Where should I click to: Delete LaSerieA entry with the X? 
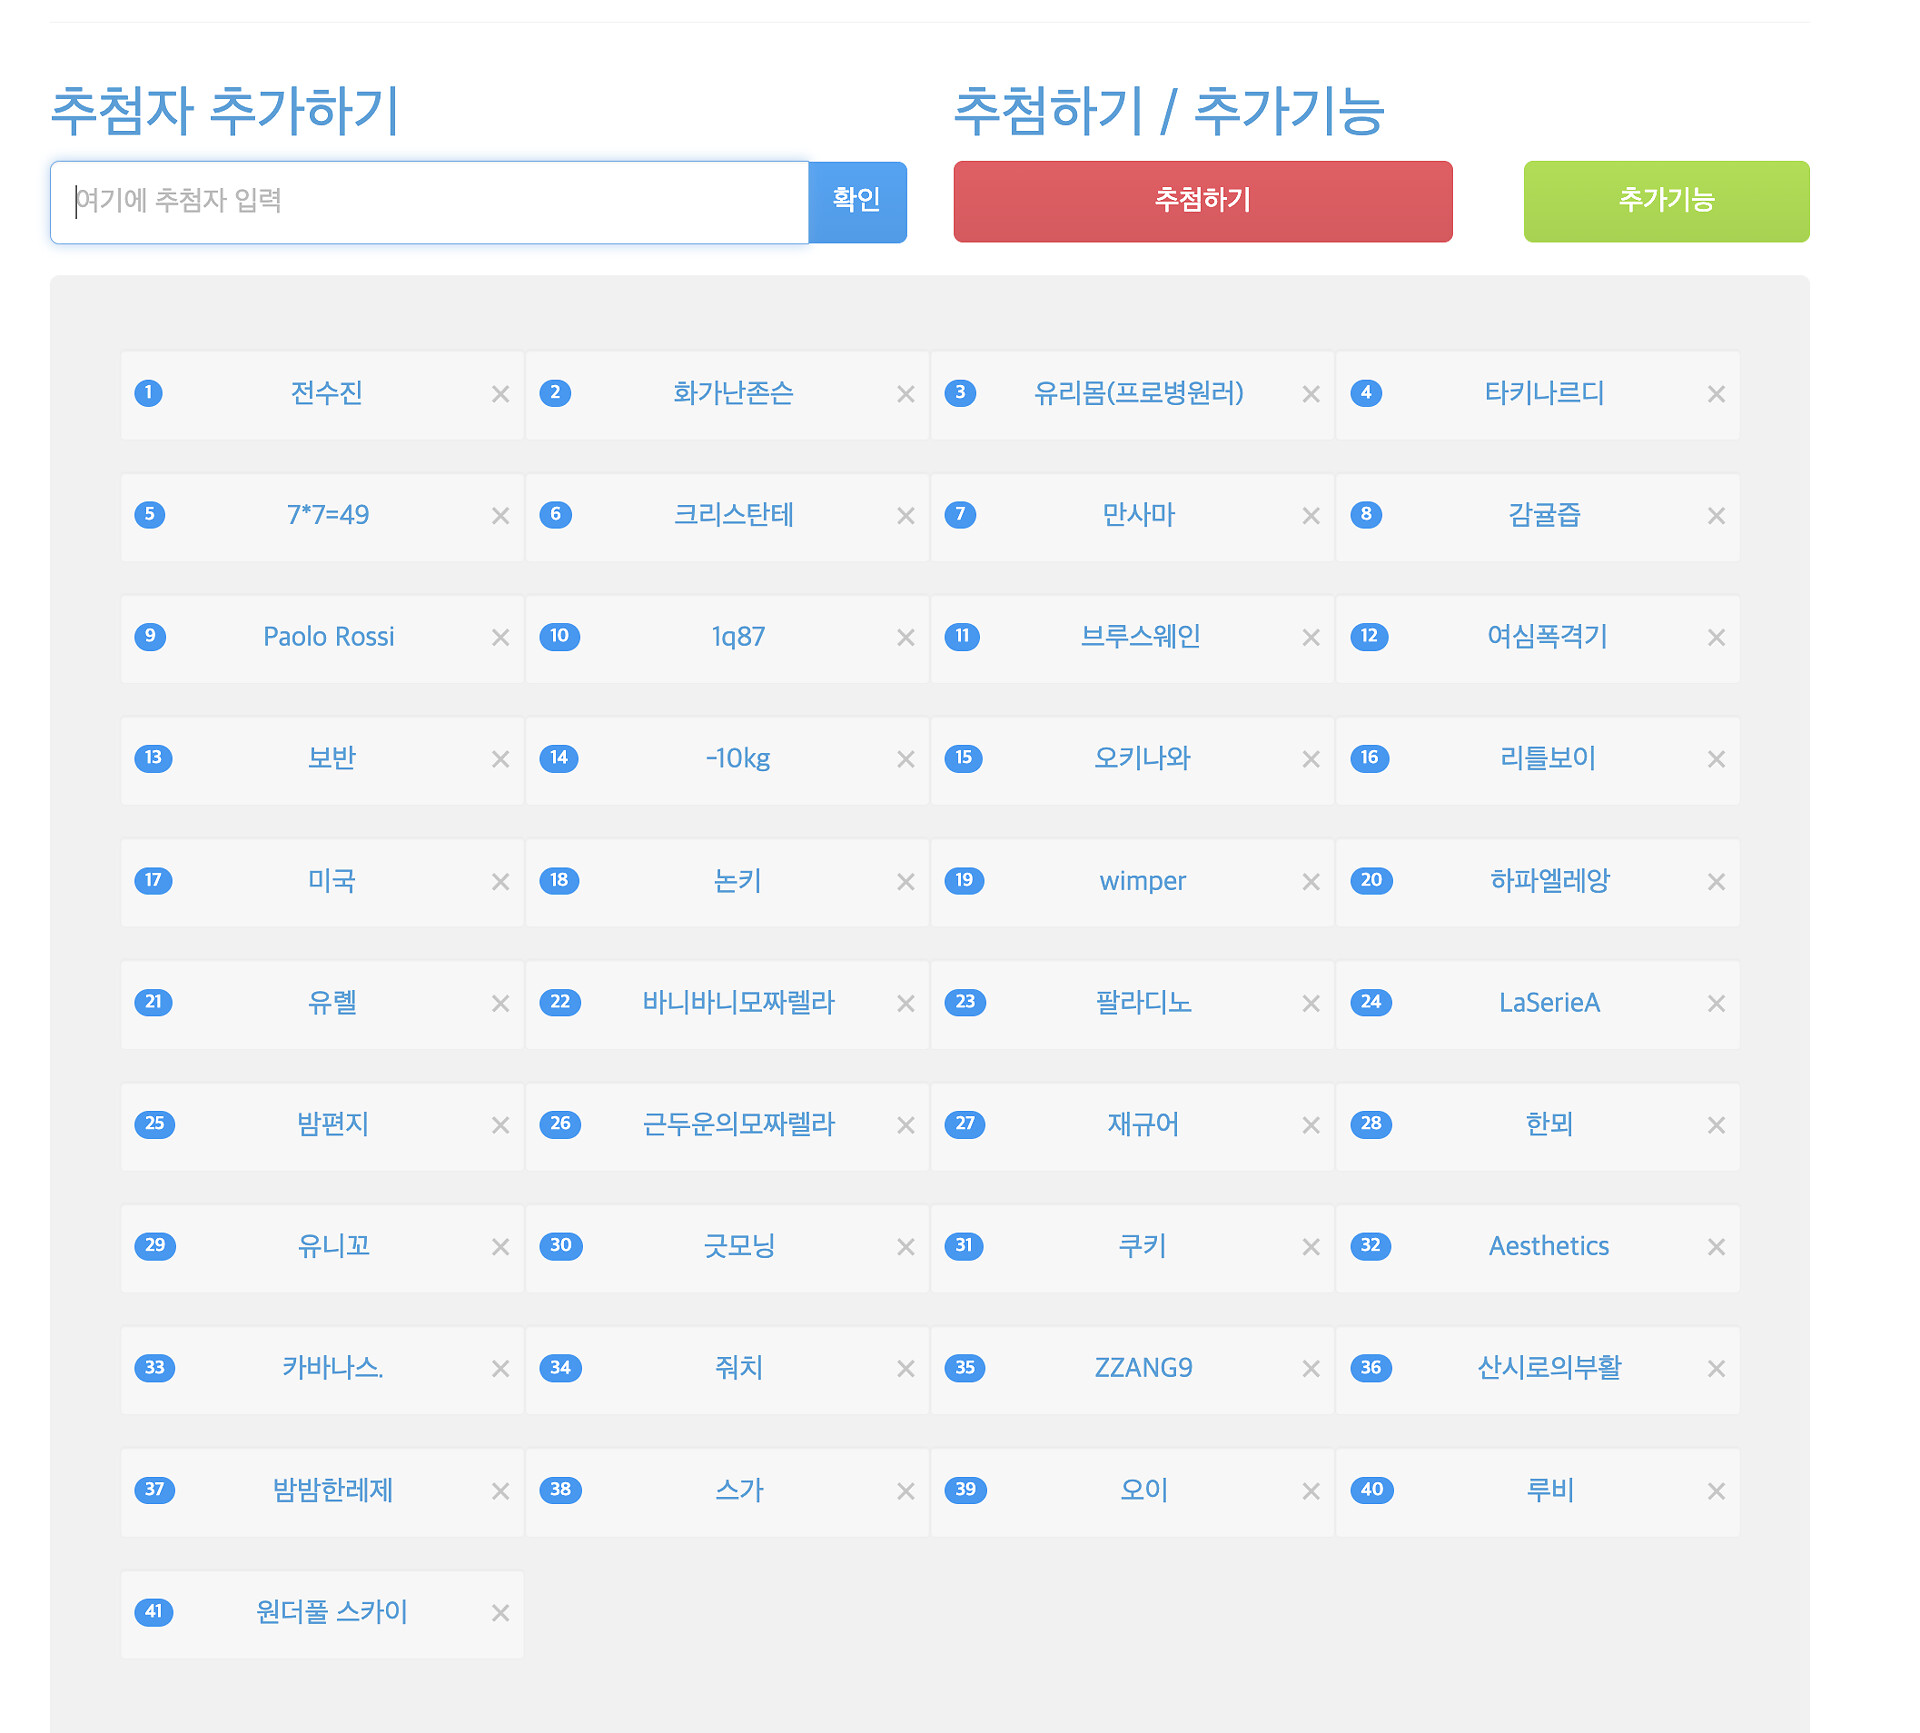[x=1716, y=1004]
